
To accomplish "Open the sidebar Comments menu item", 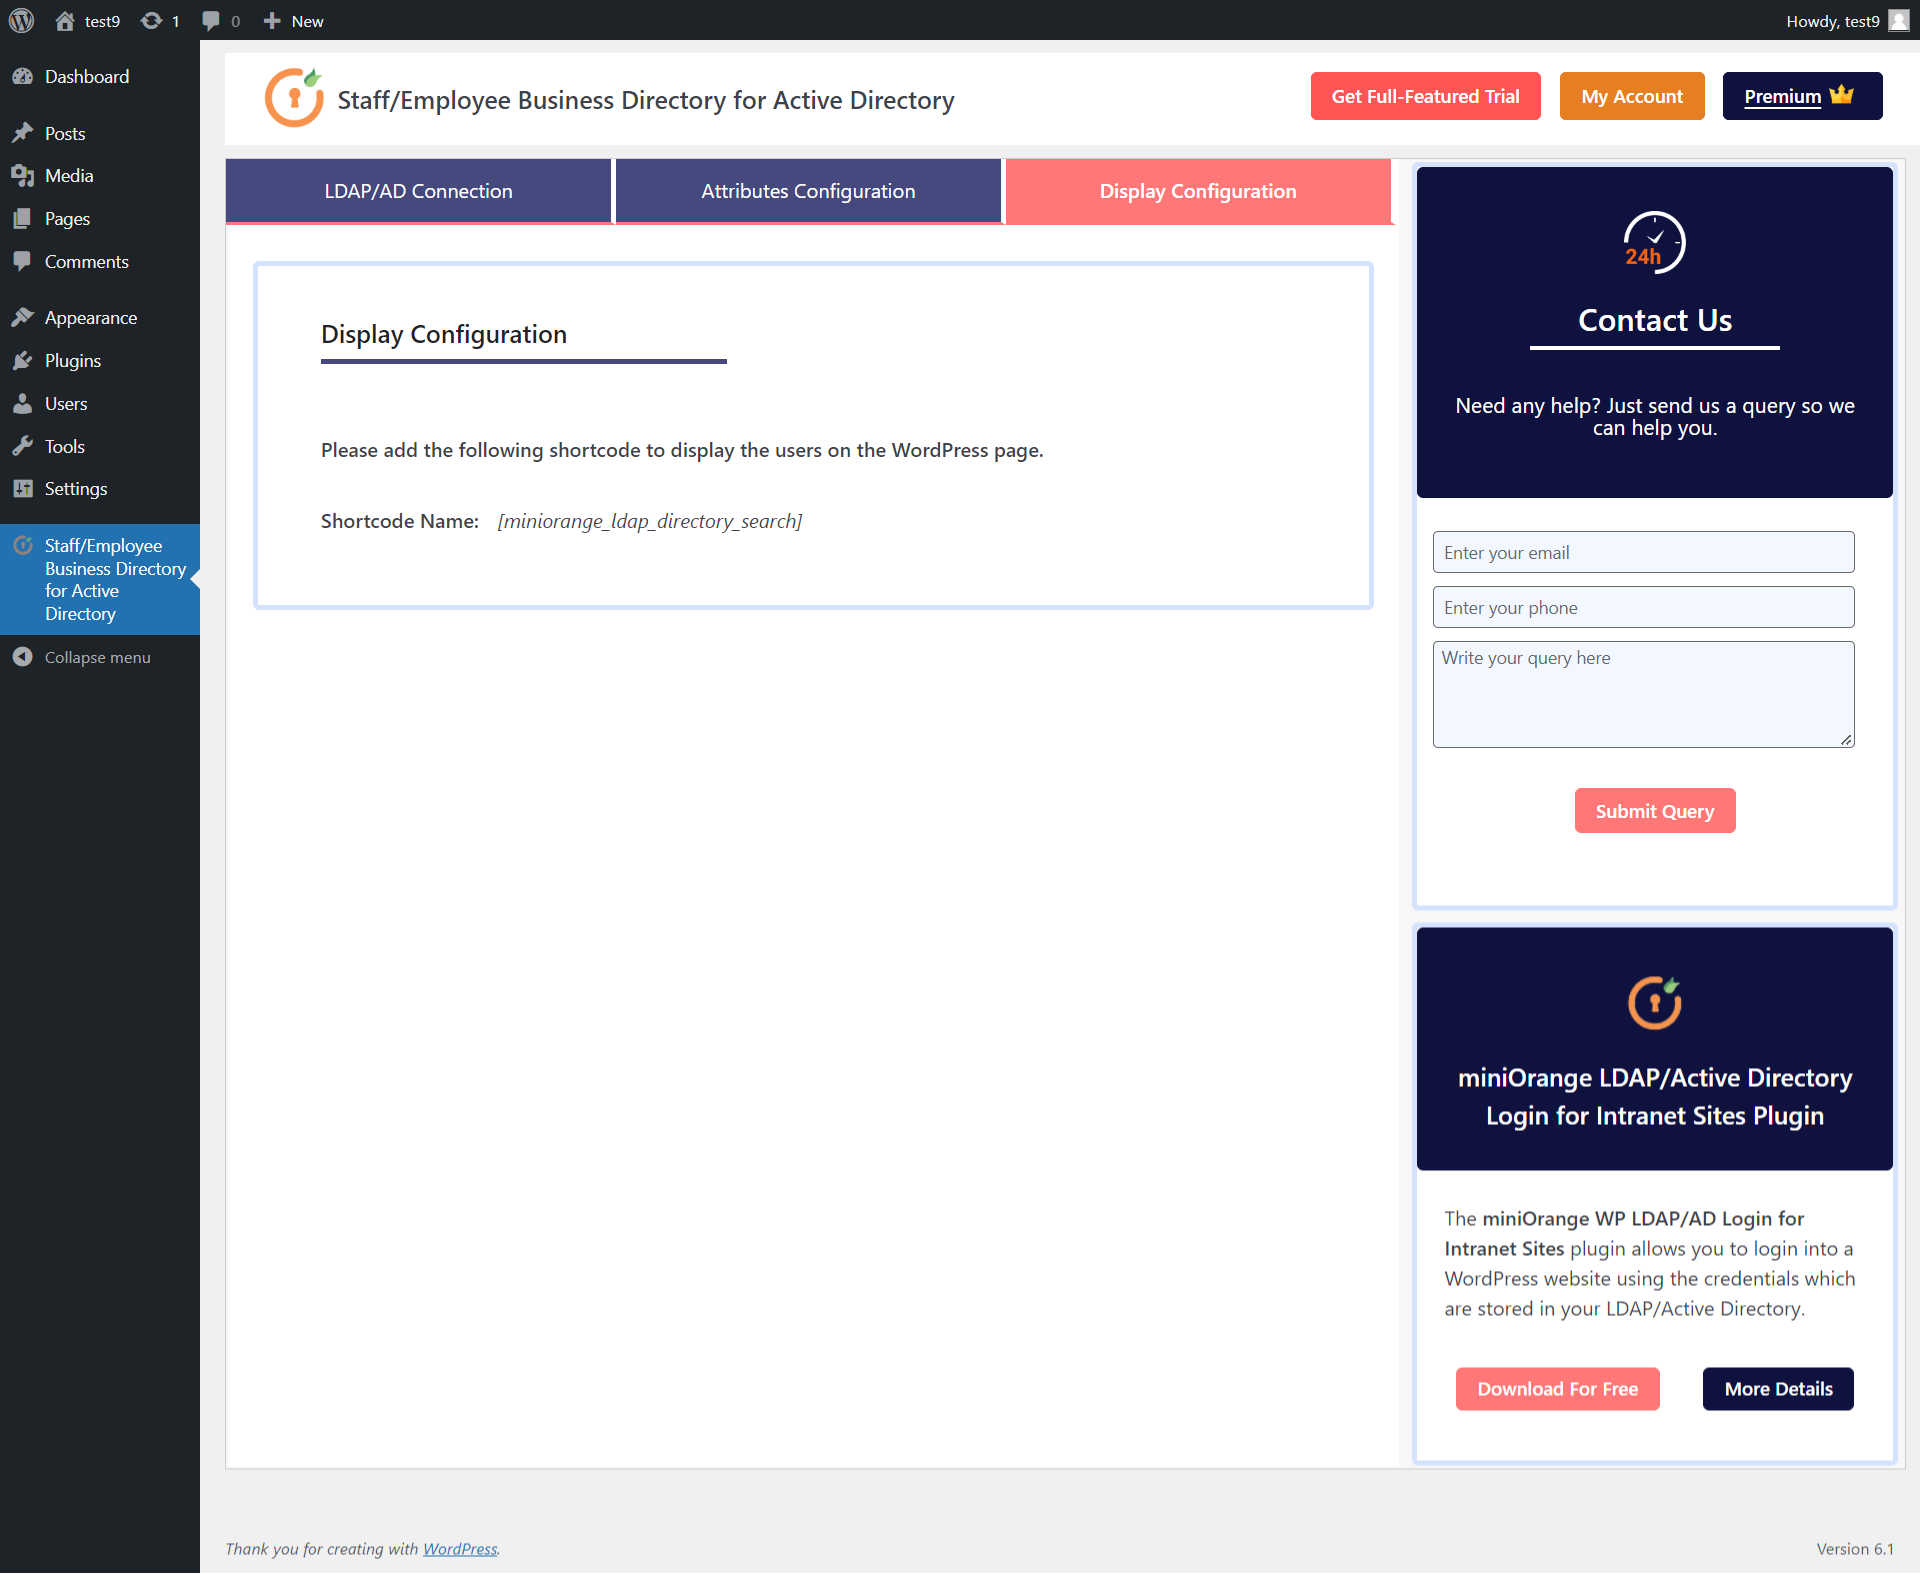I will tap(100, 262).
